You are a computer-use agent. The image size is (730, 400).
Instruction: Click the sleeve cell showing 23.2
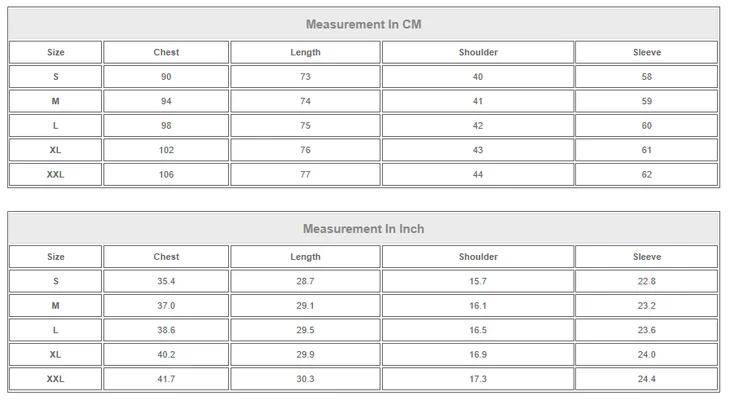pos(647,306)
